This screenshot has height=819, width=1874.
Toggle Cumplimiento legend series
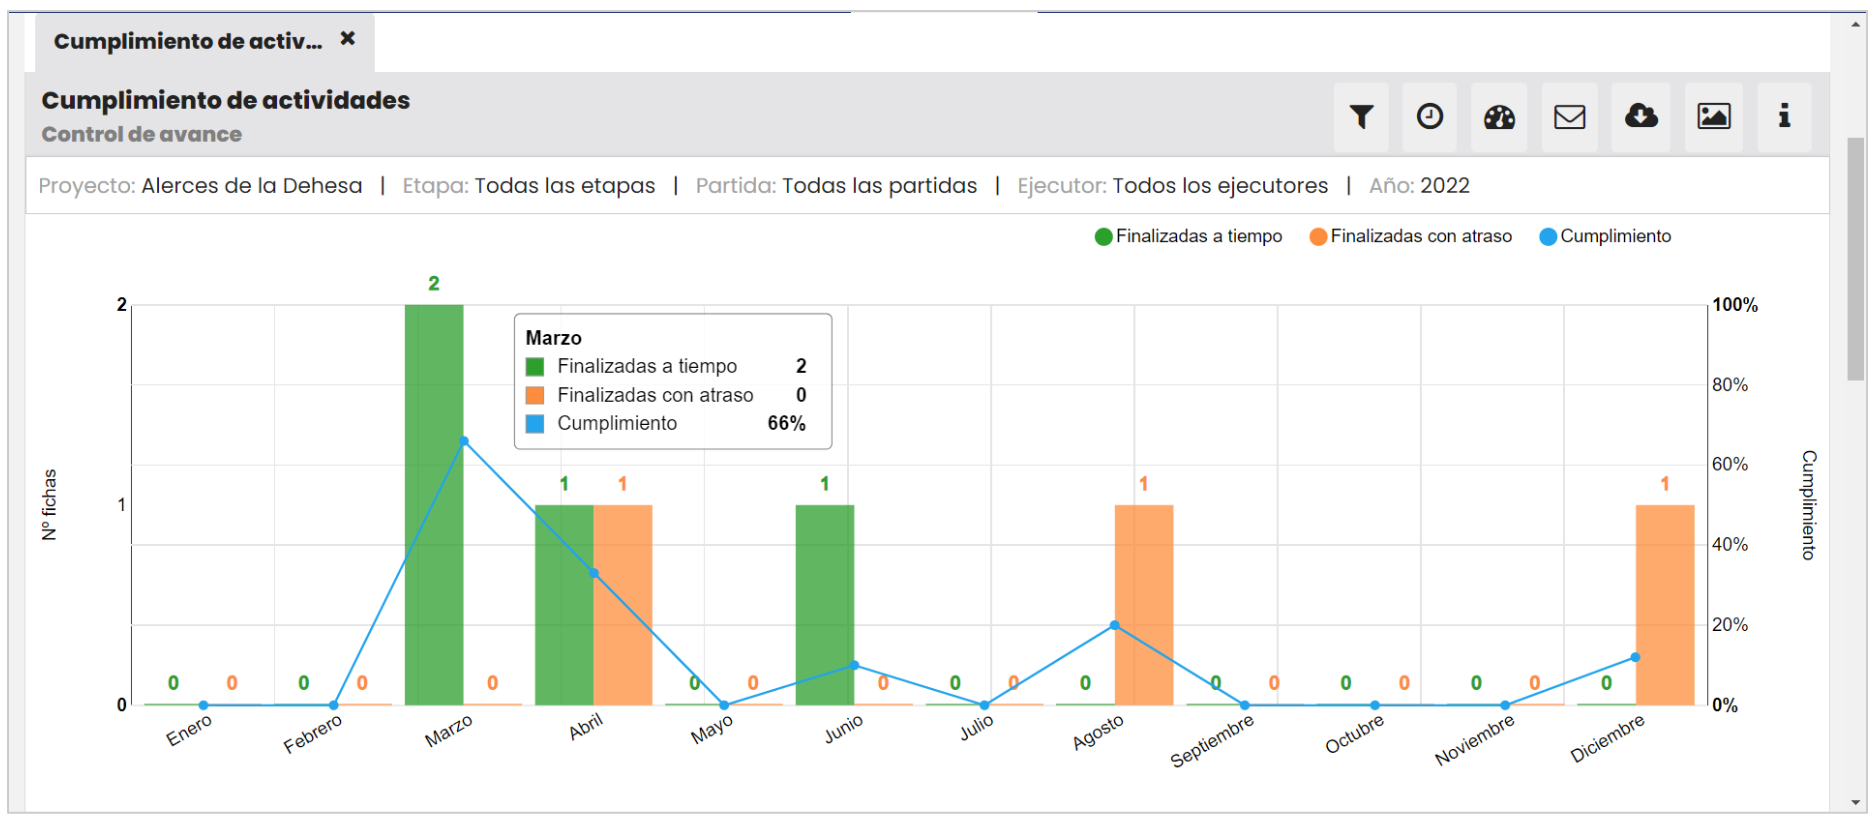tap(1605, 236)
